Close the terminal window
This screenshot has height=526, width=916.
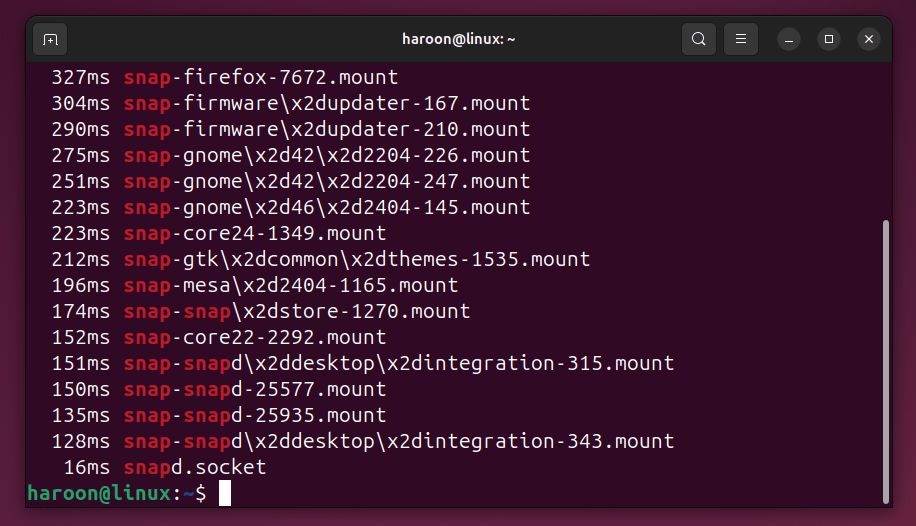869,40
